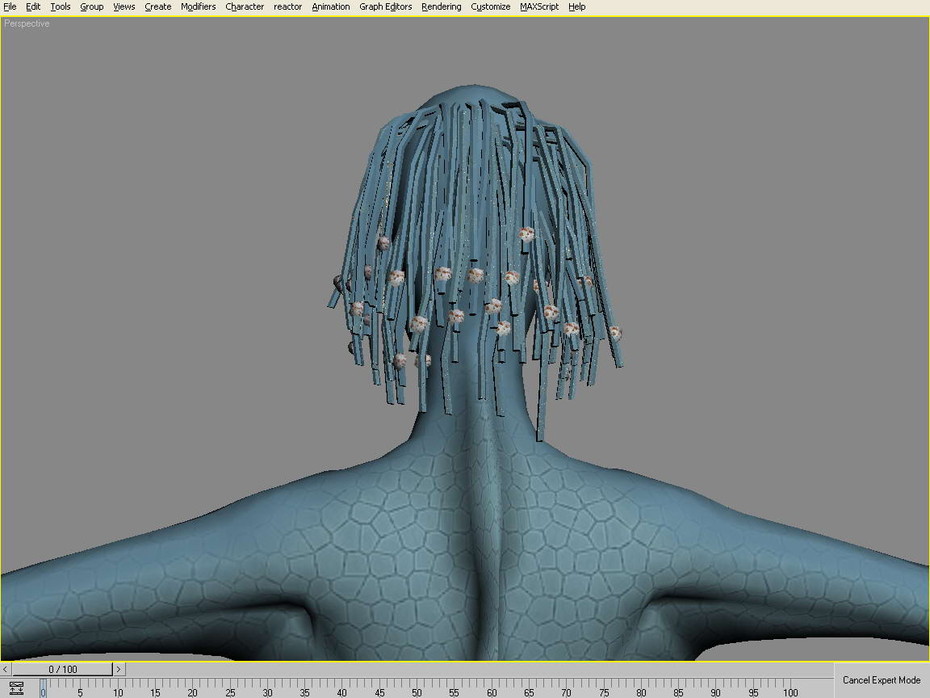Open the Views menu
Image resolution: width=930 pixels, height=698 pixels.
click(124, 7)
